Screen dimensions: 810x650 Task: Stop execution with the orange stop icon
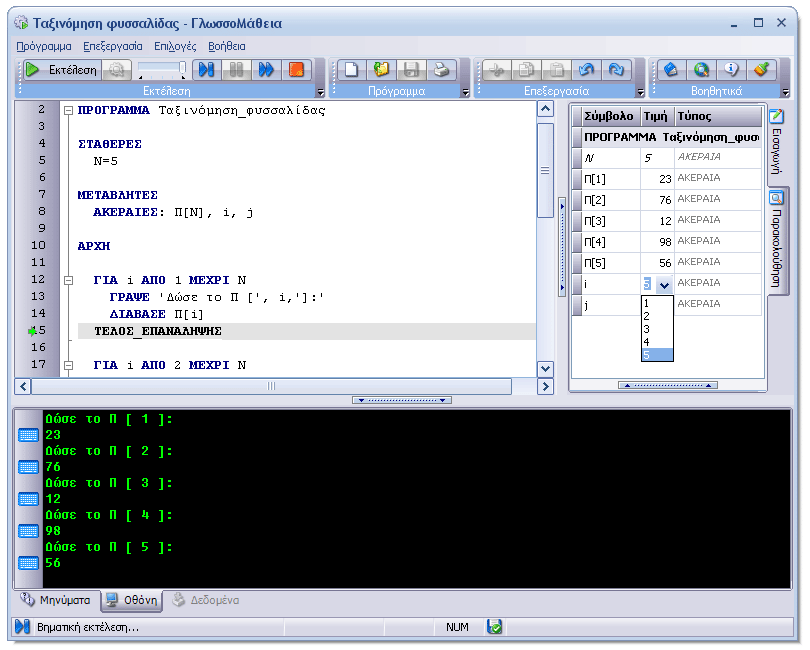pos(295,70)
